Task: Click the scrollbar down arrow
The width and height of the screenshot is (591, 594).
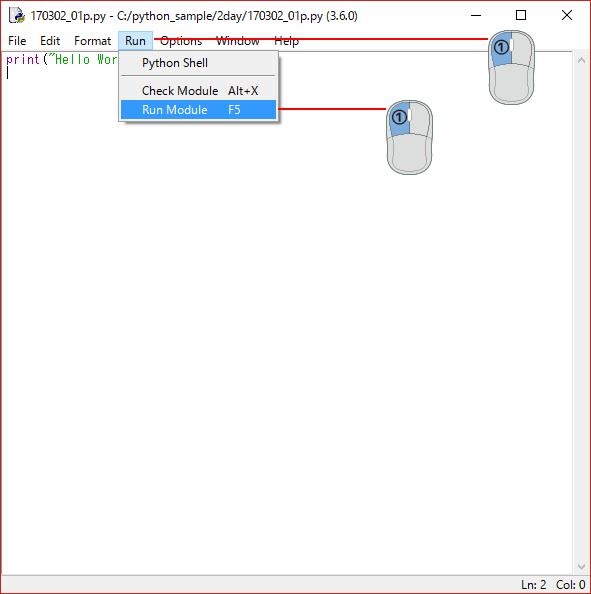Action: click(581, 567)
